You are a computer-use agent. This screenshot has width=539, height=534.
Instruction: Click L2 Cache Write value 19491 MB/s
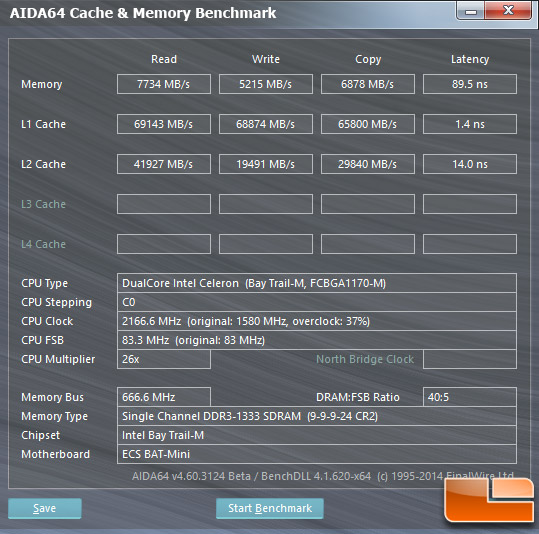(x=266, y=164)
